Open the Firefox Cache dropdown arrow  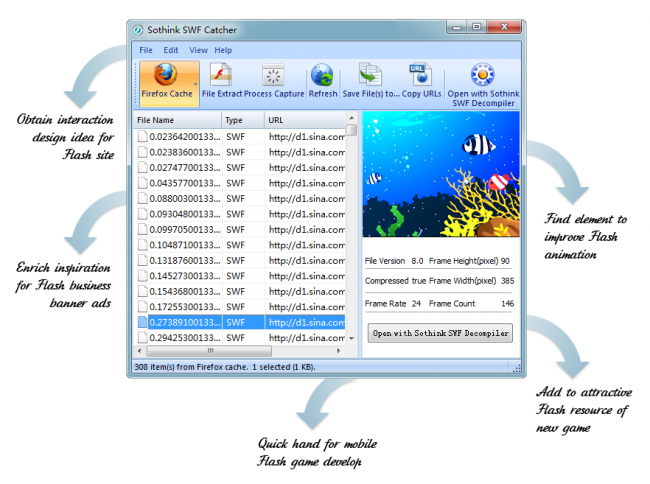point(196,84)
